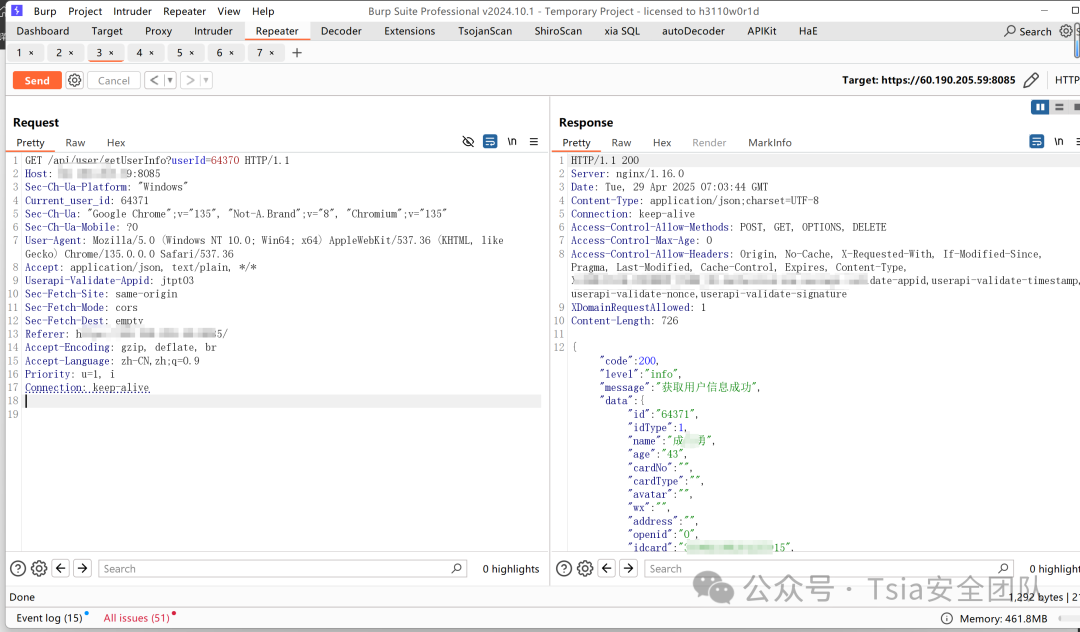Open the TsojanScan extension tab

point(485,31)
